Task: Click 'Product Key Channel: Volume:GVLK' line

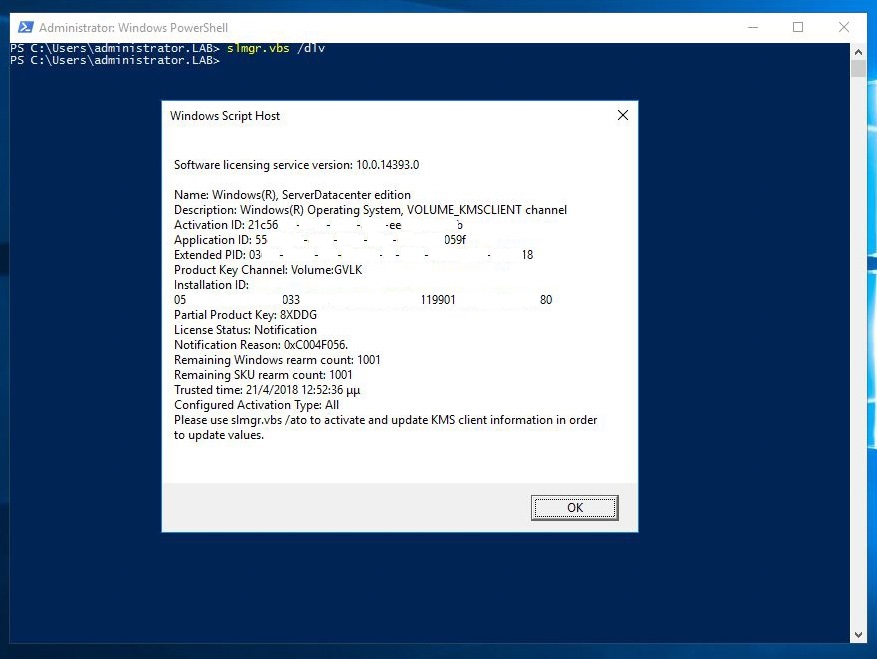Action: tap(268, 270)
